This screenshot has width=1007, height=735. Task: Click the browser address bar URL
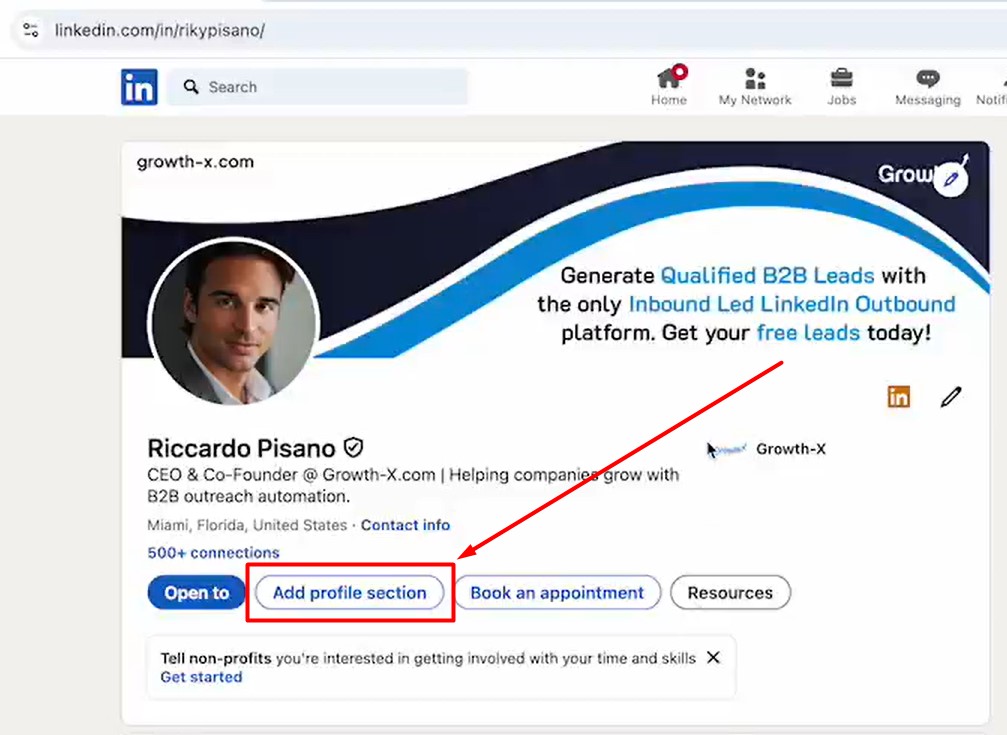pyautogui.click(x=159, y=30)
